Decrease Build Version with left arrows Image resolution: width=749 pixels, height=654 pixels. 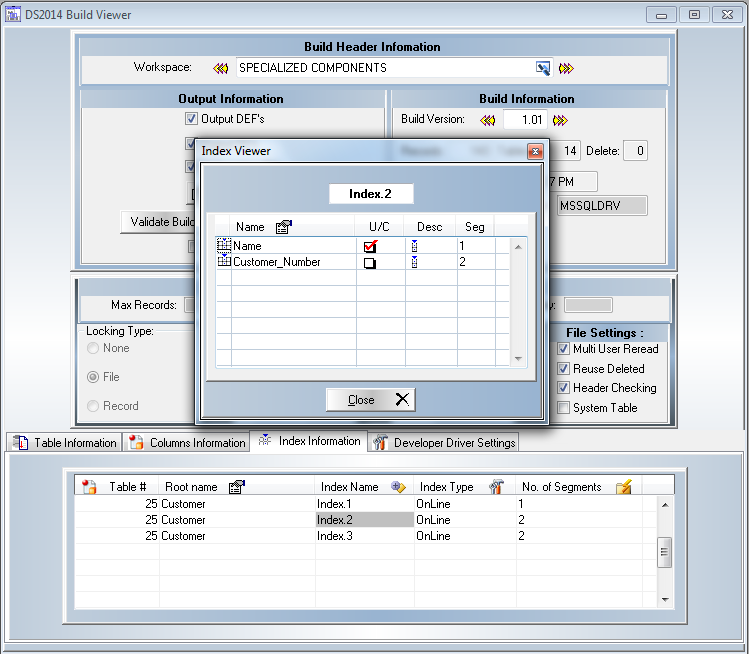point(488,120)
